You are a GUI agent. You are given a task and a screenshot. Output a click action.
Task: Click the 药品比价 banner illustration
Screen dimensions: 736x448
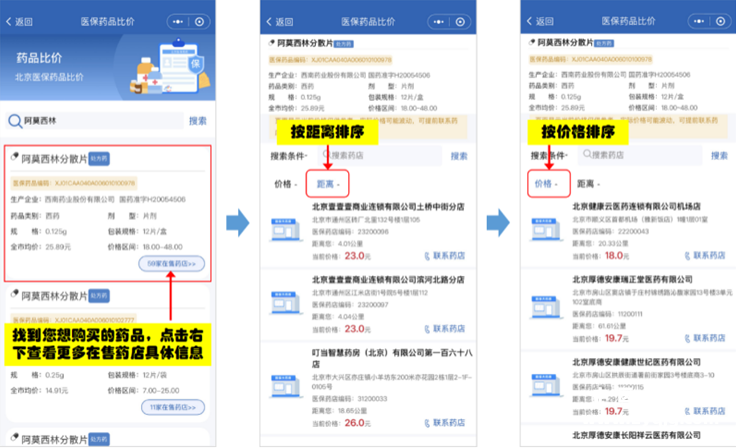(x=170, y=67)
